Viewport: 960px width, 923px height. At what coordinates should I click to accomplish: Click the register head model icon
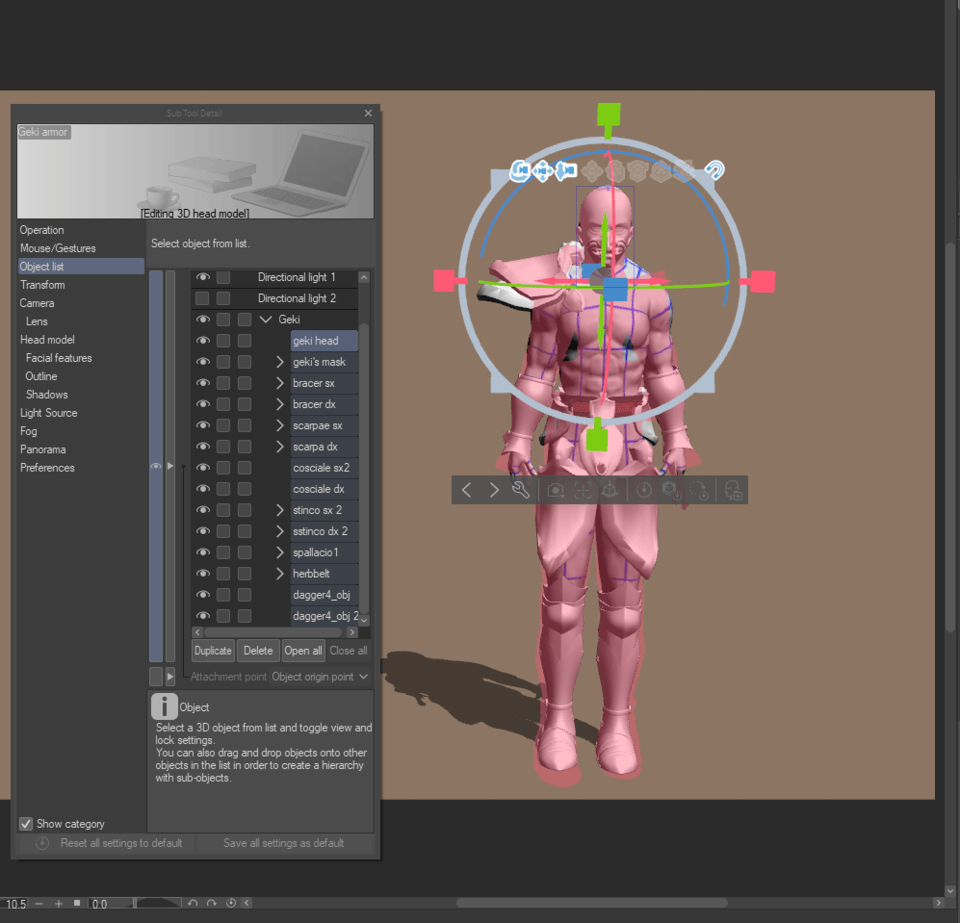733,490
